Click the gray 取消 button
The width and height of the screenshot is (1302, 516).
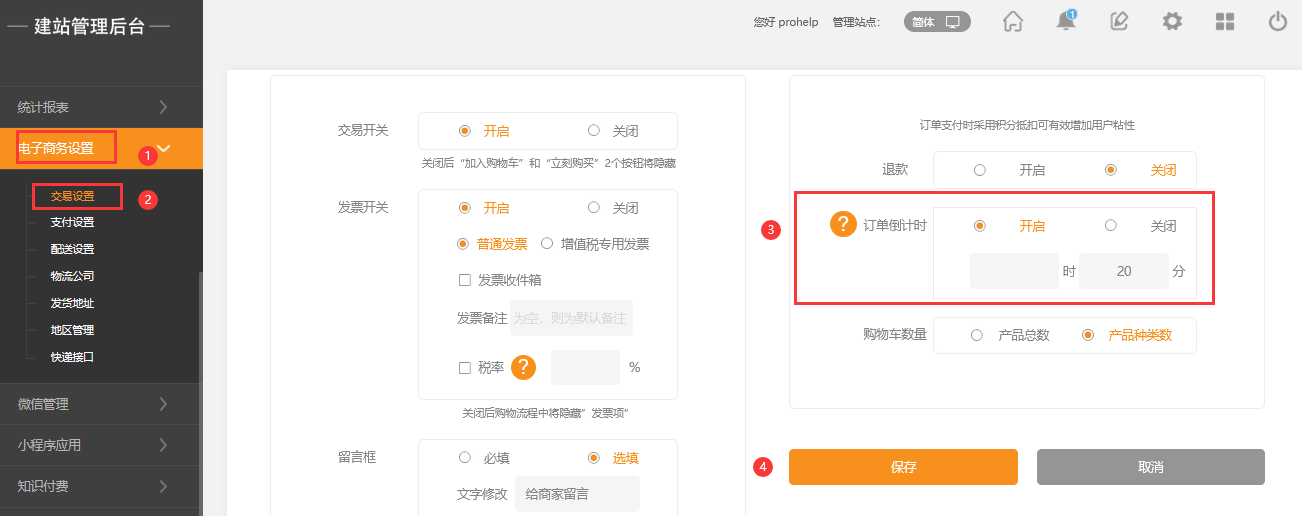click(1151, 467)
